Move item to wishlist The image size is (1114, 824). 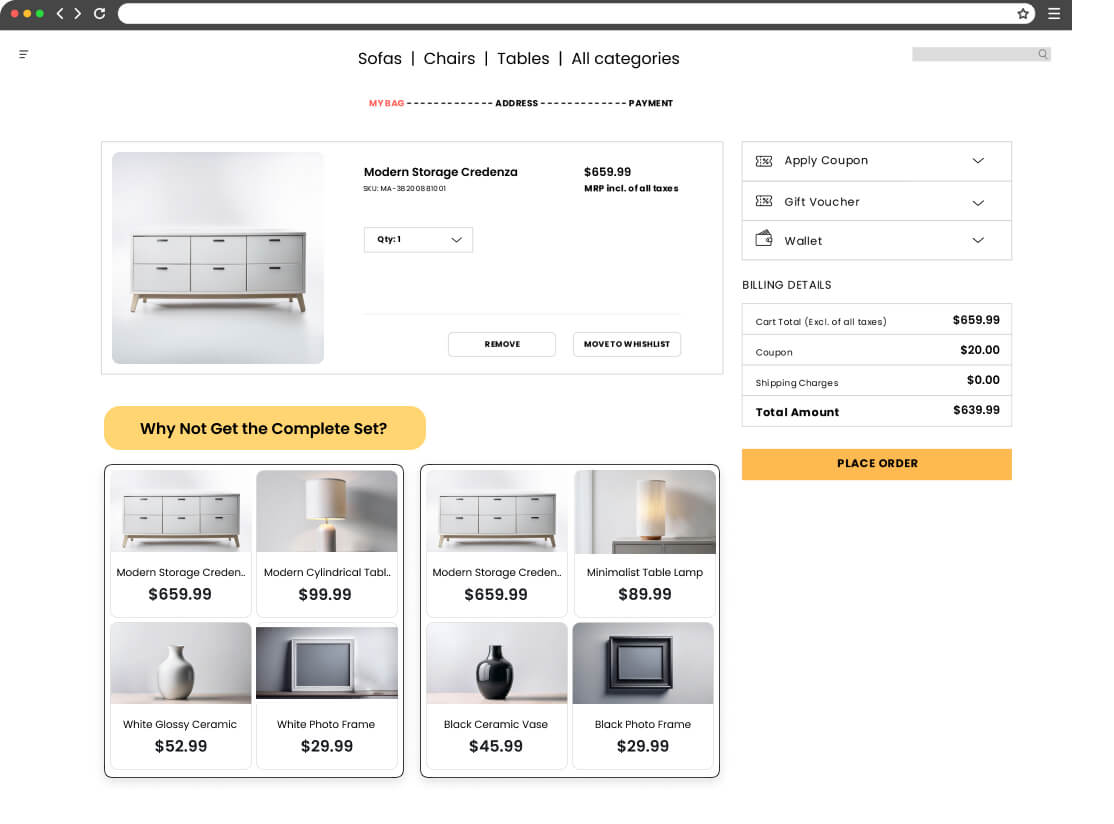627,345
